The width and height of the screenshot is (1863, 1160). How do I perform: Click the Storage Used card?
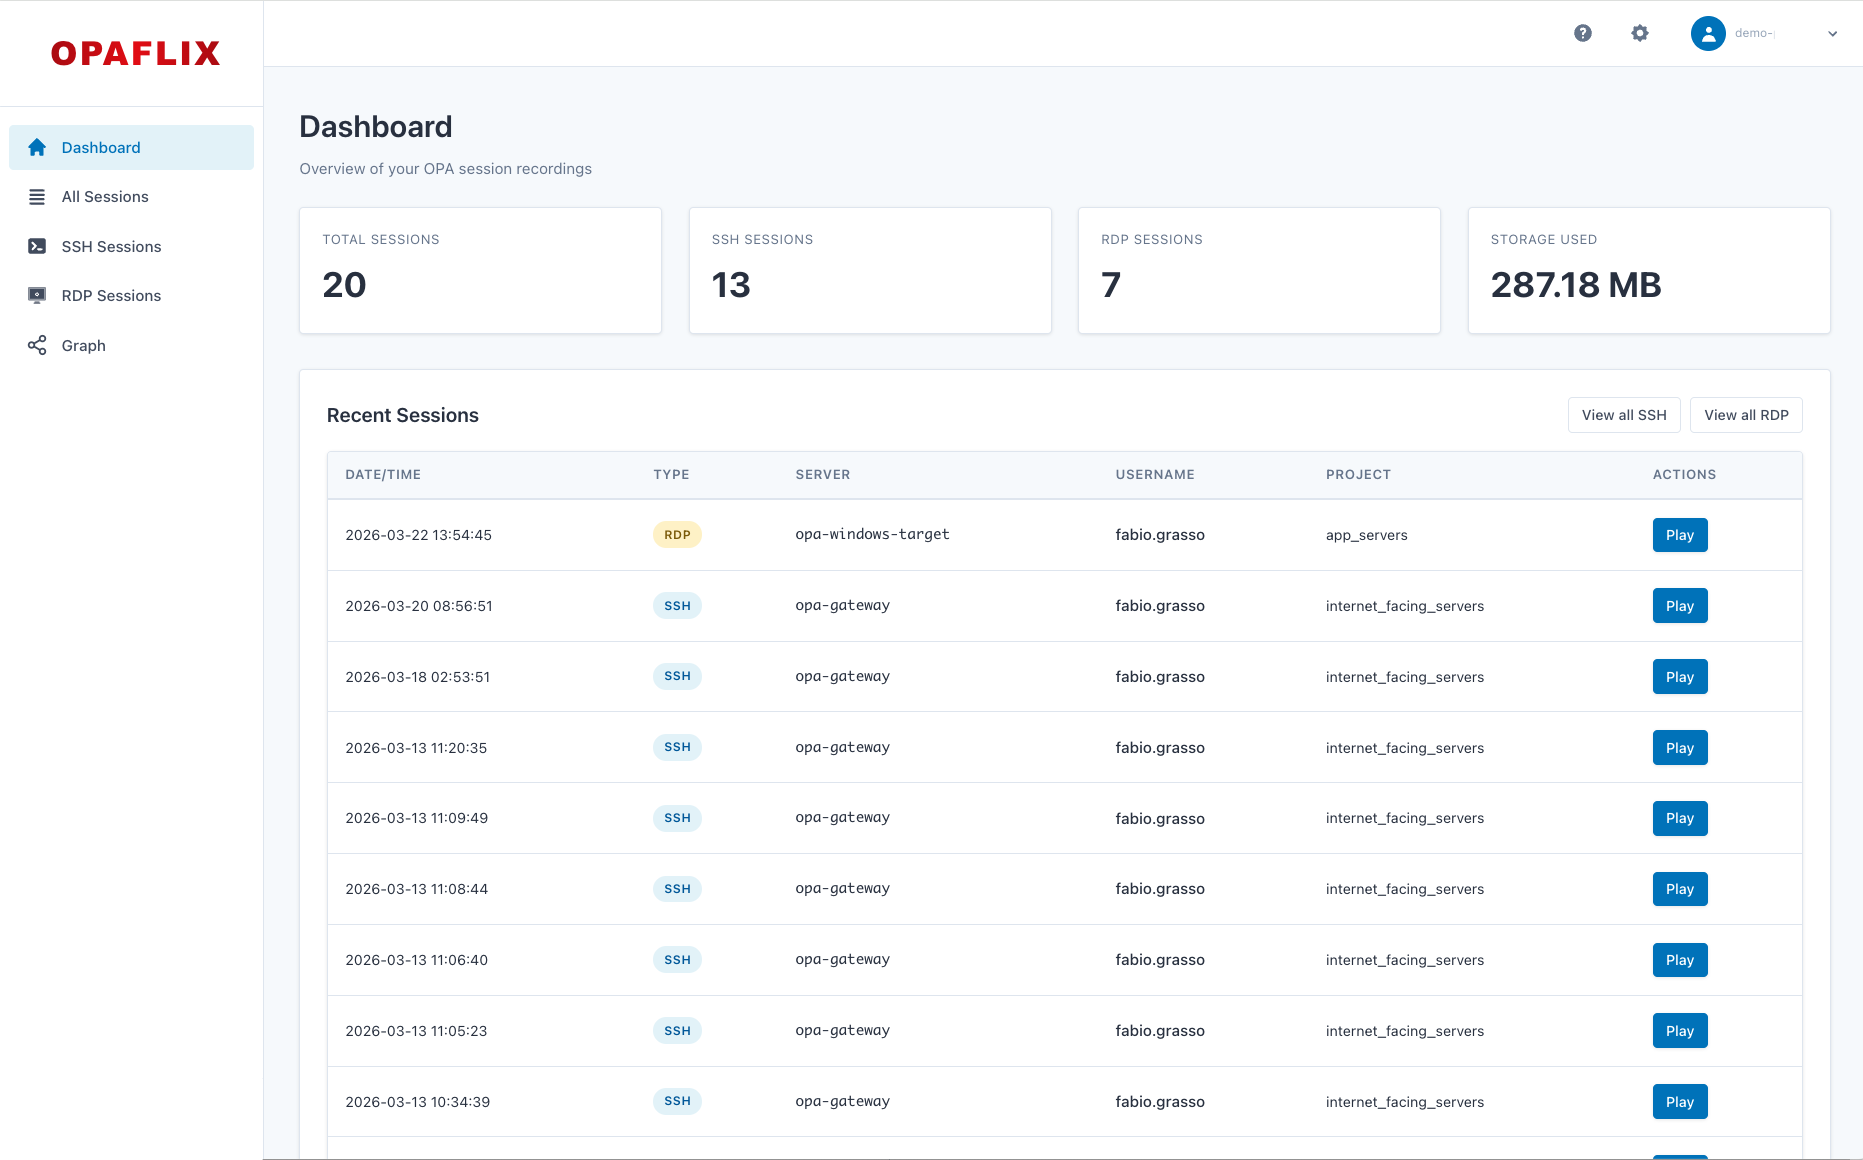(1648, 270)
